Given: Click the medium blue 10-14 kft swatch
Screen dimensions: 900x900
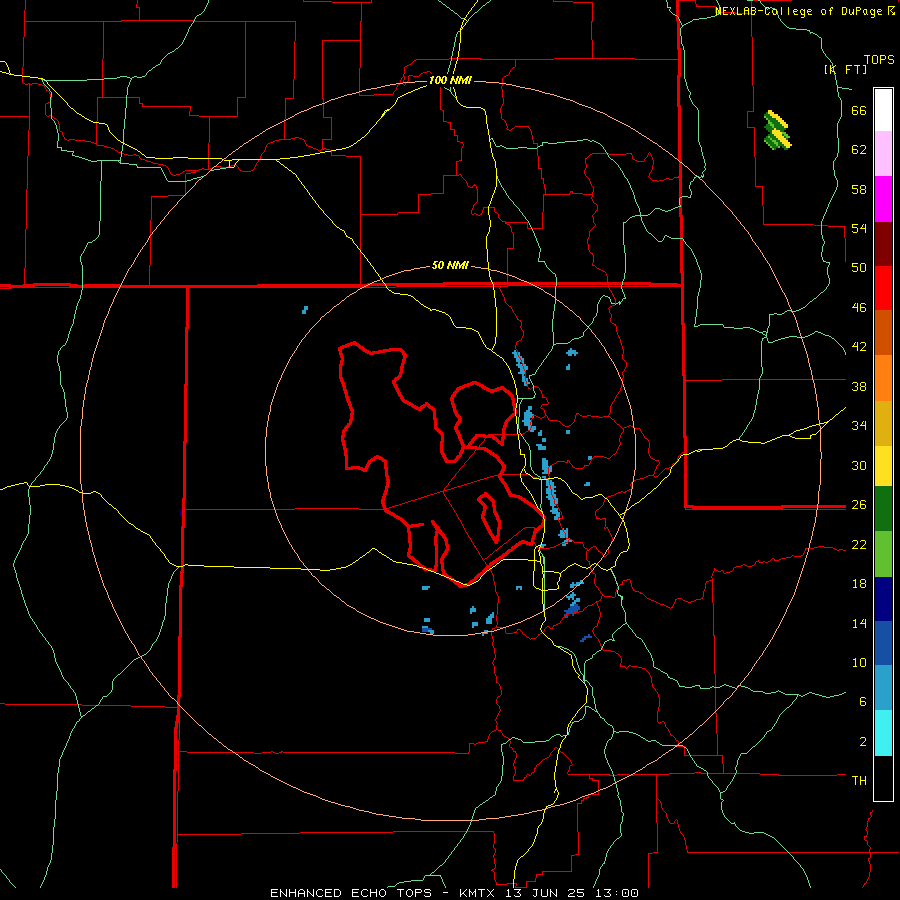Looking at the screenshot, I should (883, 643).
